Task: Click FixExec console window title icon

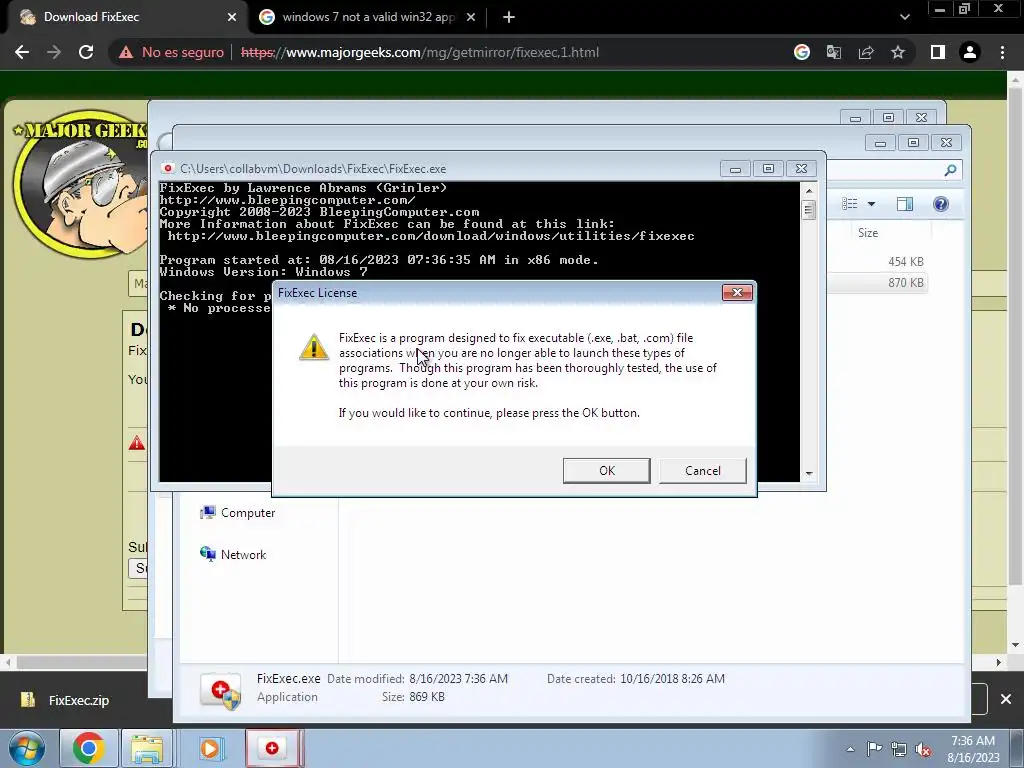Action: [x=168, y=168]
